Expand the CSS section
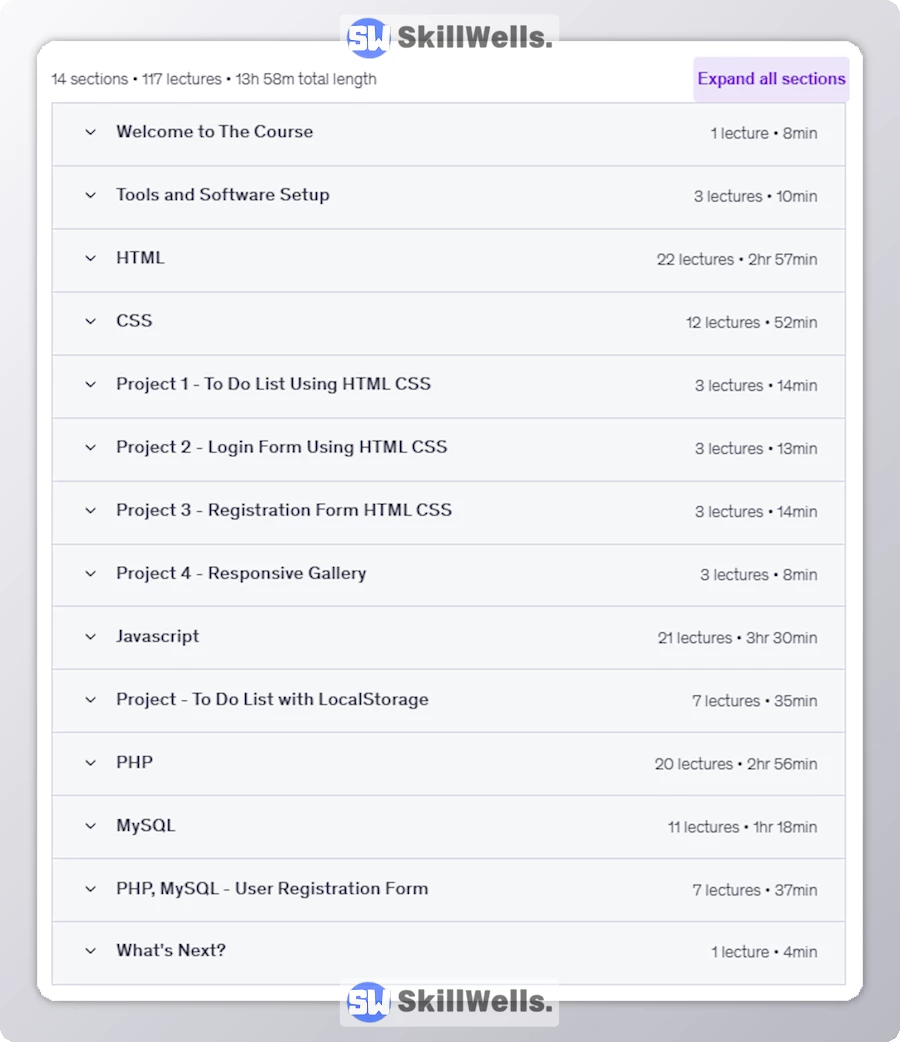Screen dimensions: 900x1042 coord(89,322)
